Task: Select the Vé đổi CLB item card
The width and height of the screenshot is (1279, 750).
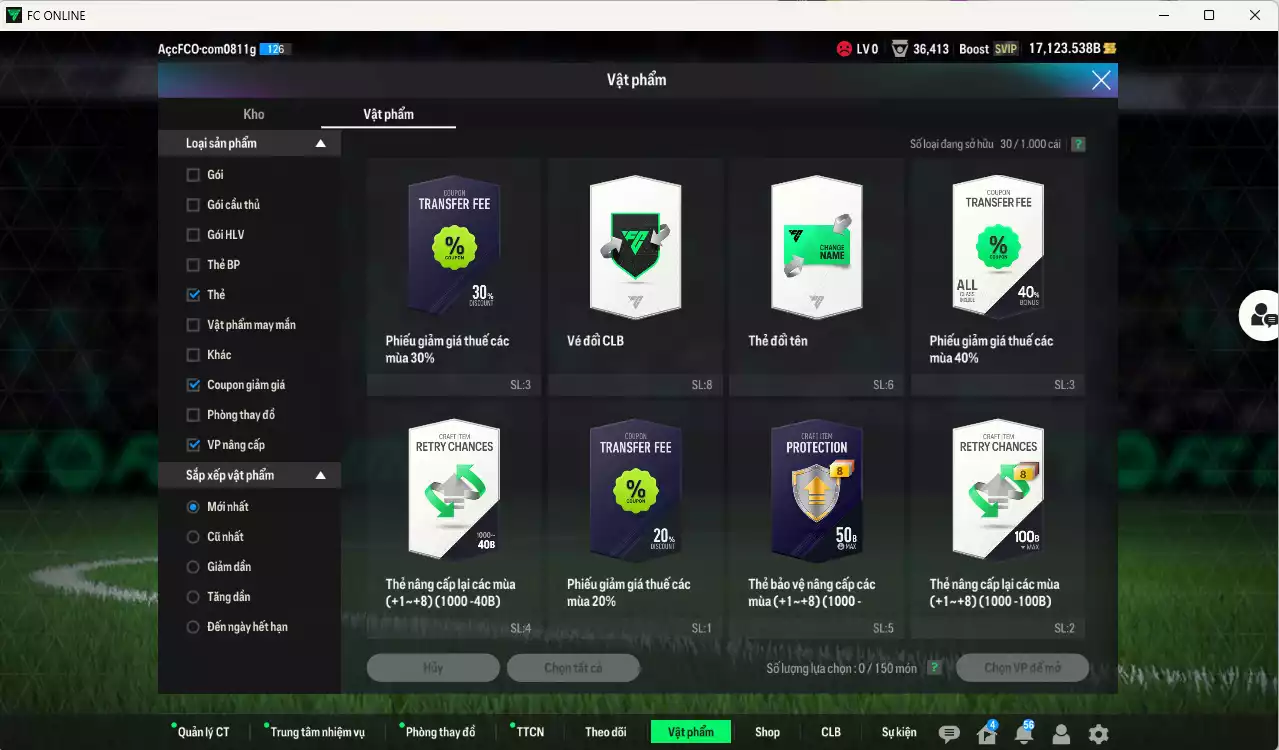Action: point(635,270)
